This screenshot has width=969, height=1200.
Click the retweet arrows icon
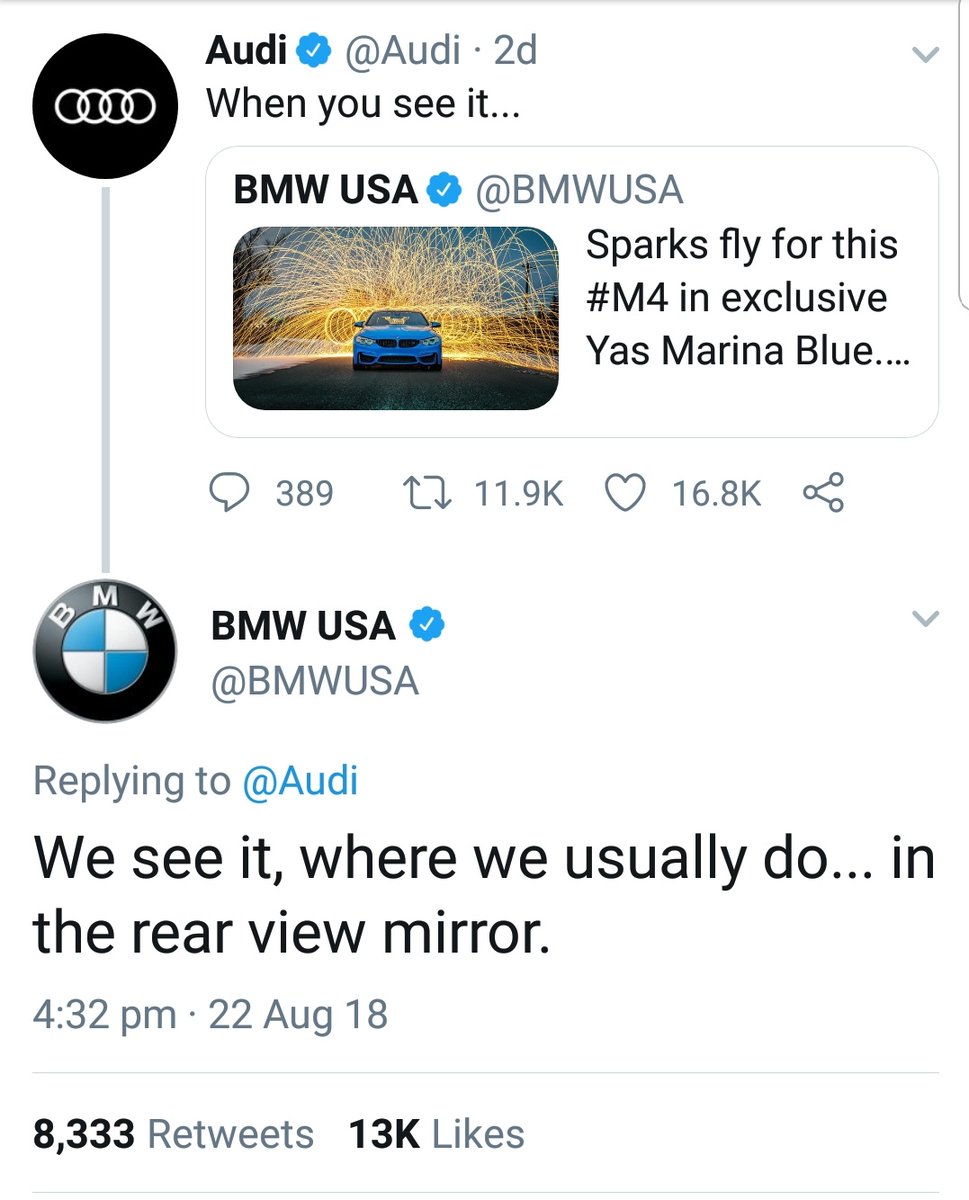point(426,493)
